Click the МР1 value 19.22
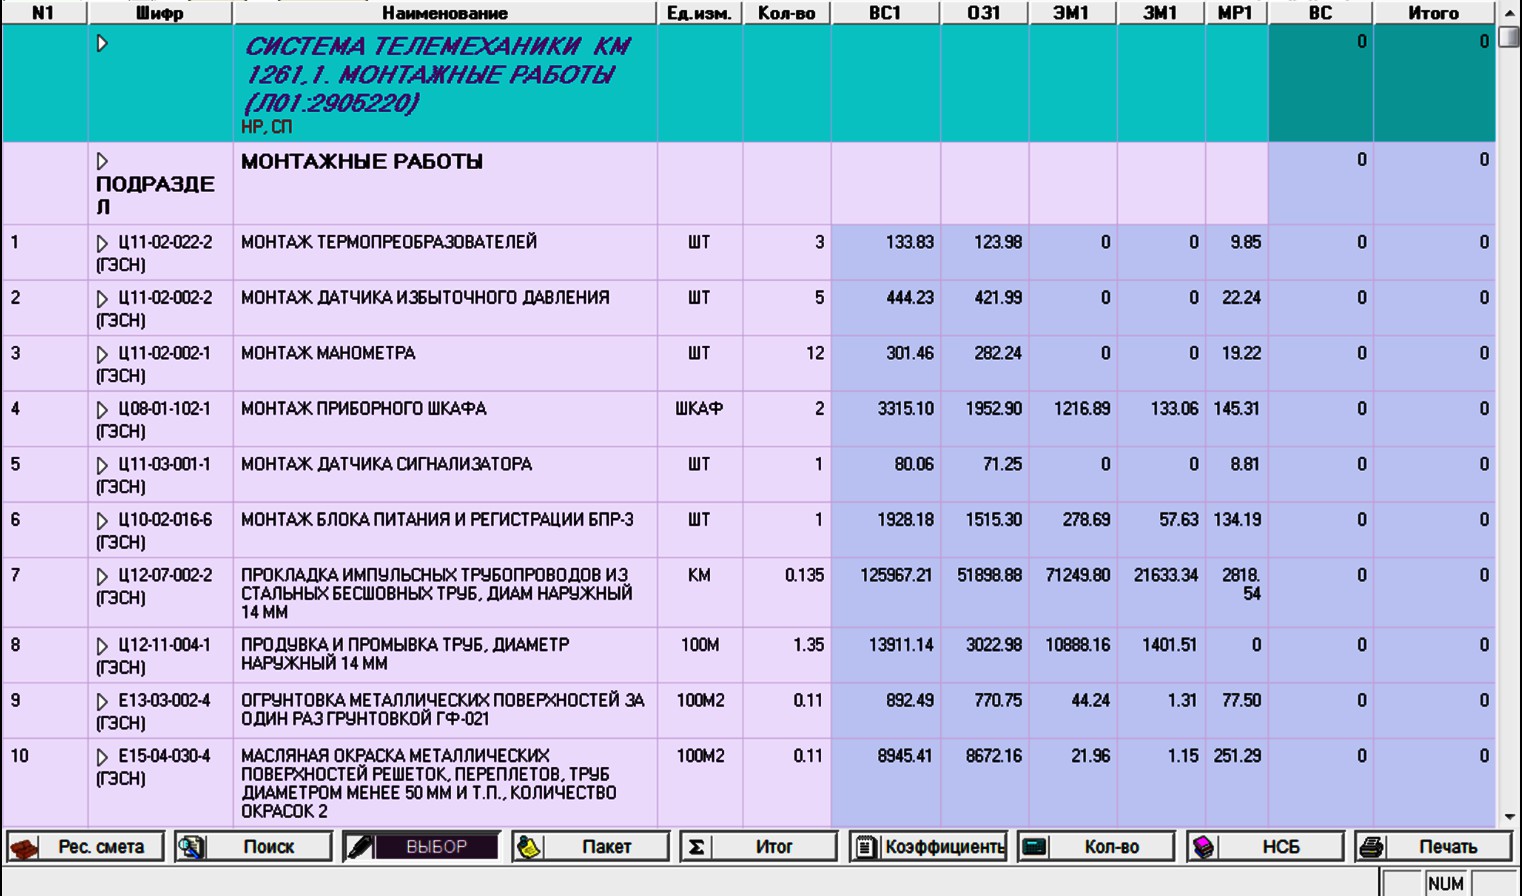Screen dimensions: 1522x896 coord(1241,353)
